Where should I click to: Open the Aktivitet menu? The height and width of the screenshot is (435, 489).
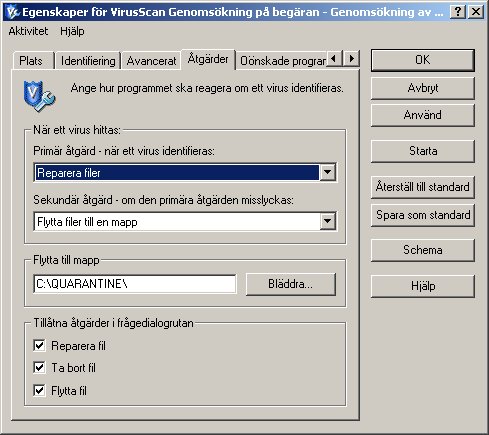point(28,31)
